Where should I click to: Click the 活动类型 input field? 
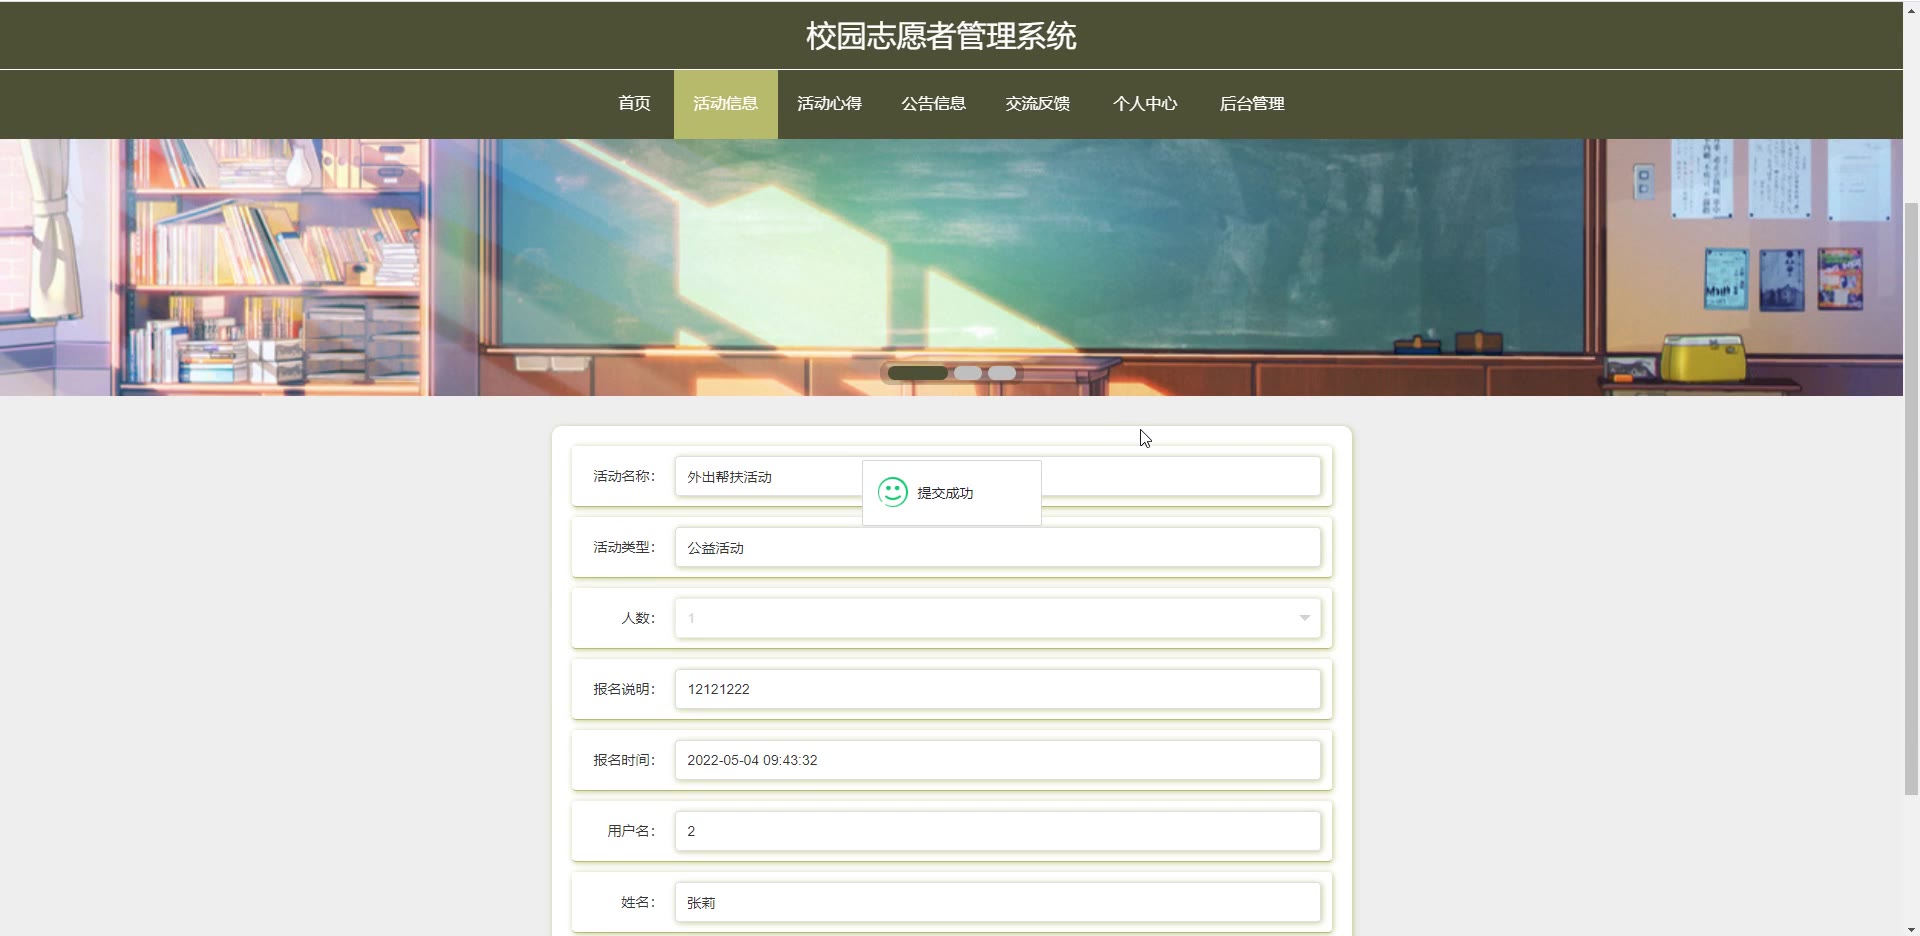[997, 547]
